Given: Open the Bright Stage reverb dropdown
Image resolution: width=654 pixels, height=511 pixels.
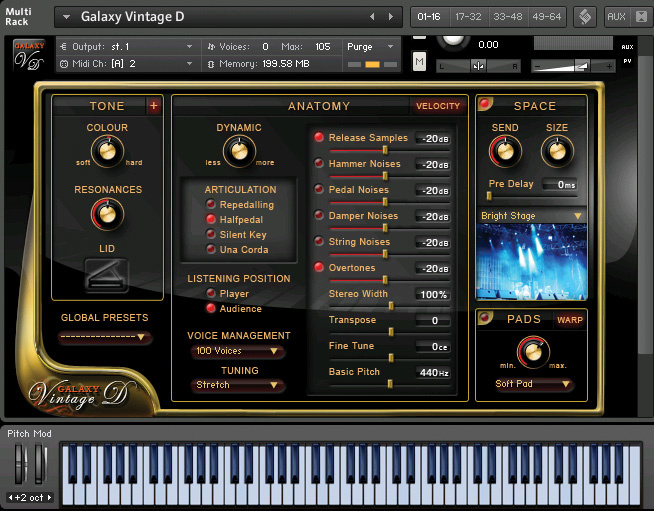Looking at the screenshot, I should click(531, 216).
